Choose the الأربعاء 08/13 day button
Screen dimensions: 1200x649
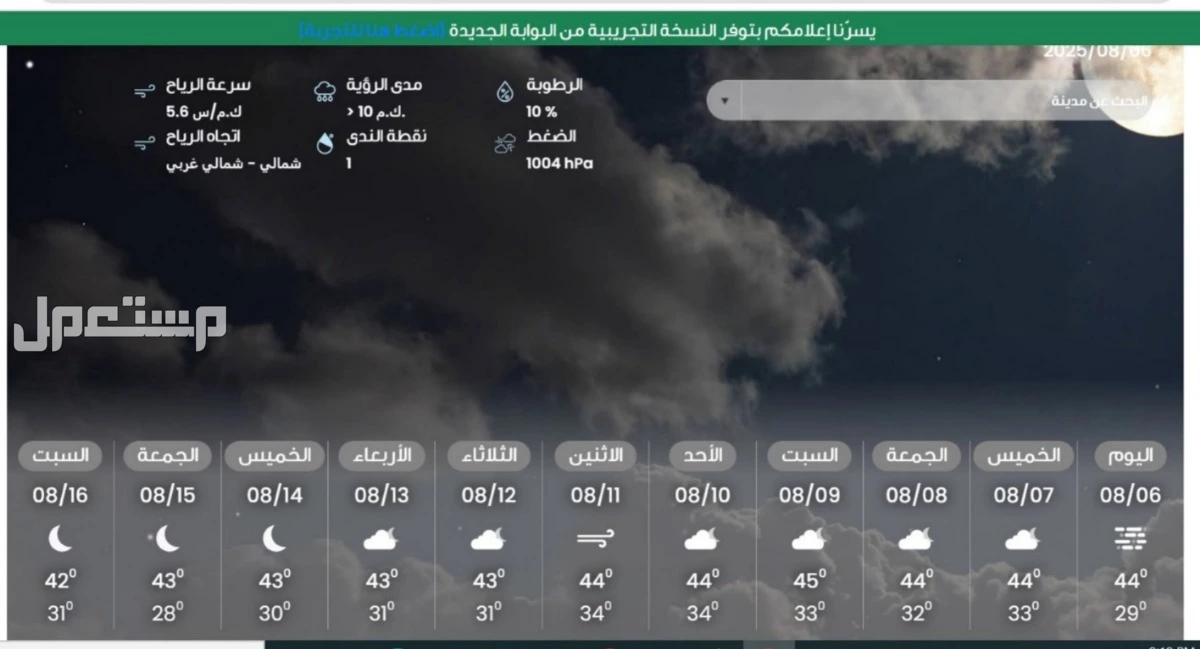point(382,456)
